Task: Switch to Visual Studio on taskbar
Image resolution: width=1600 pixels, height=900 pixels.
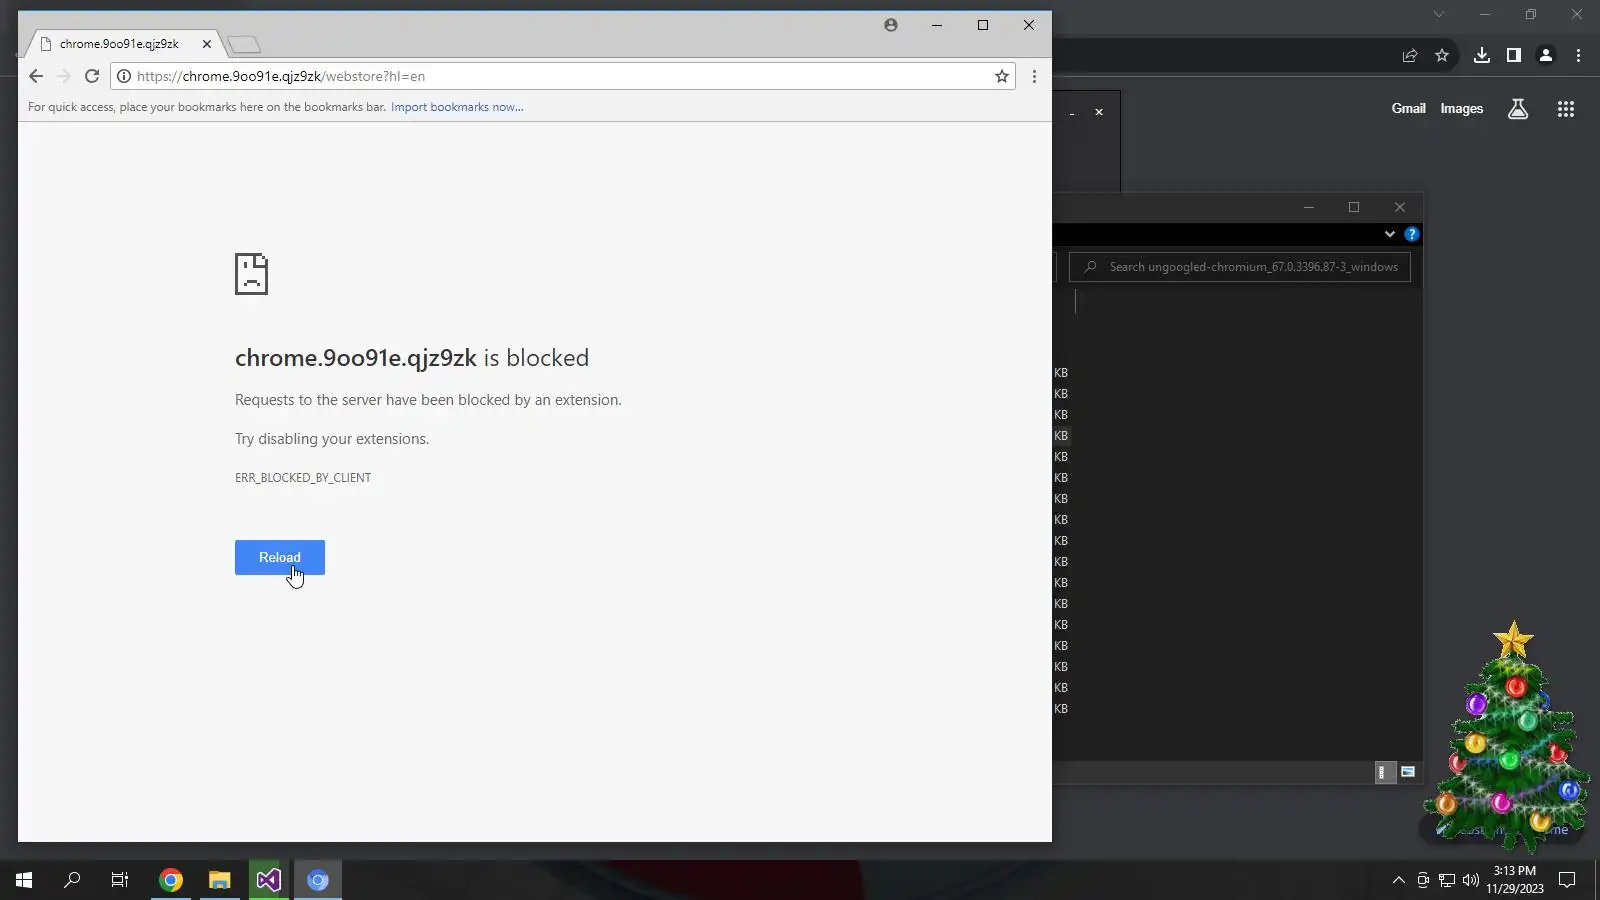Action: point(268,880)
